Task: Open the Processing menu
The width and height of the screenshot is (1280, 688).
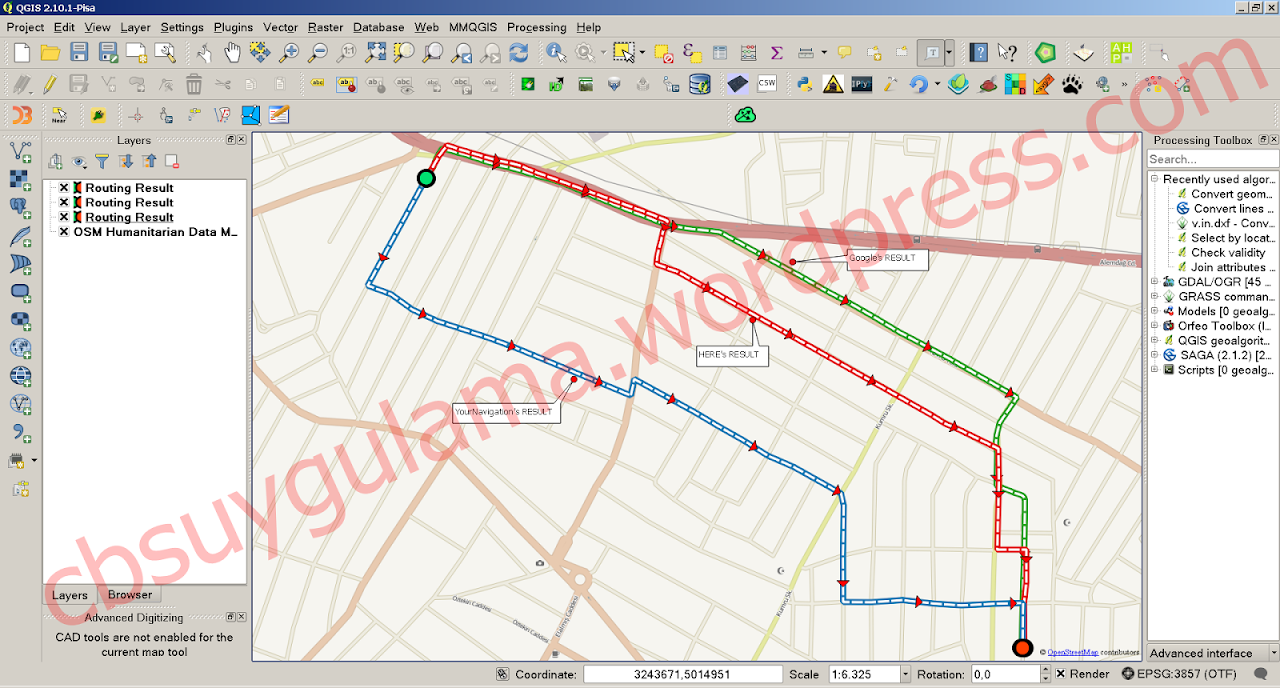Action: click(x=537, y=27)
